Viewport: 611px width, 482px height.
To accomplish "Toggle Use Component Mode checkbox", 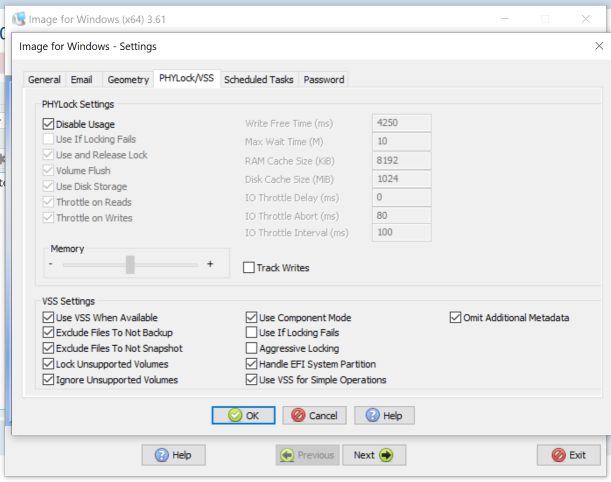I will 251,317.
